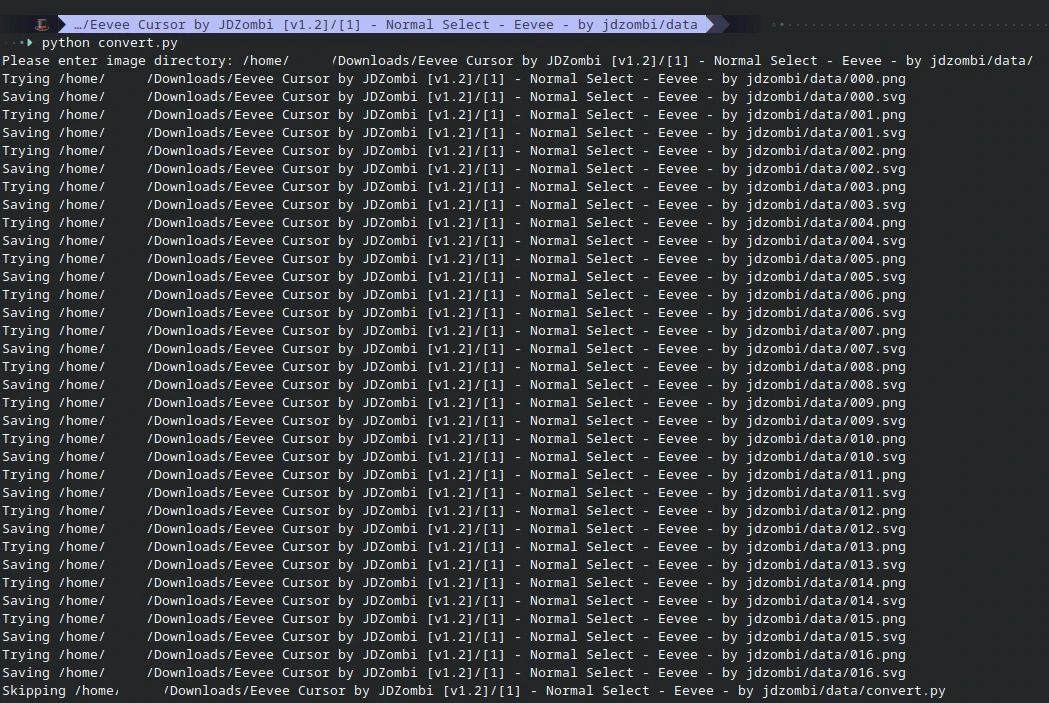Click the Saving line for 008.svg
This screenshot has width=1049, height=703.
tap(454, 385)
